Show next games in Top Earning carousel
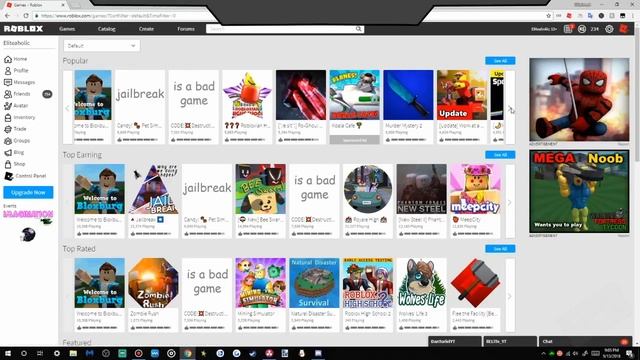Image resolution: width=640 pixels, height=360 pixels. (x=510, y=202)
